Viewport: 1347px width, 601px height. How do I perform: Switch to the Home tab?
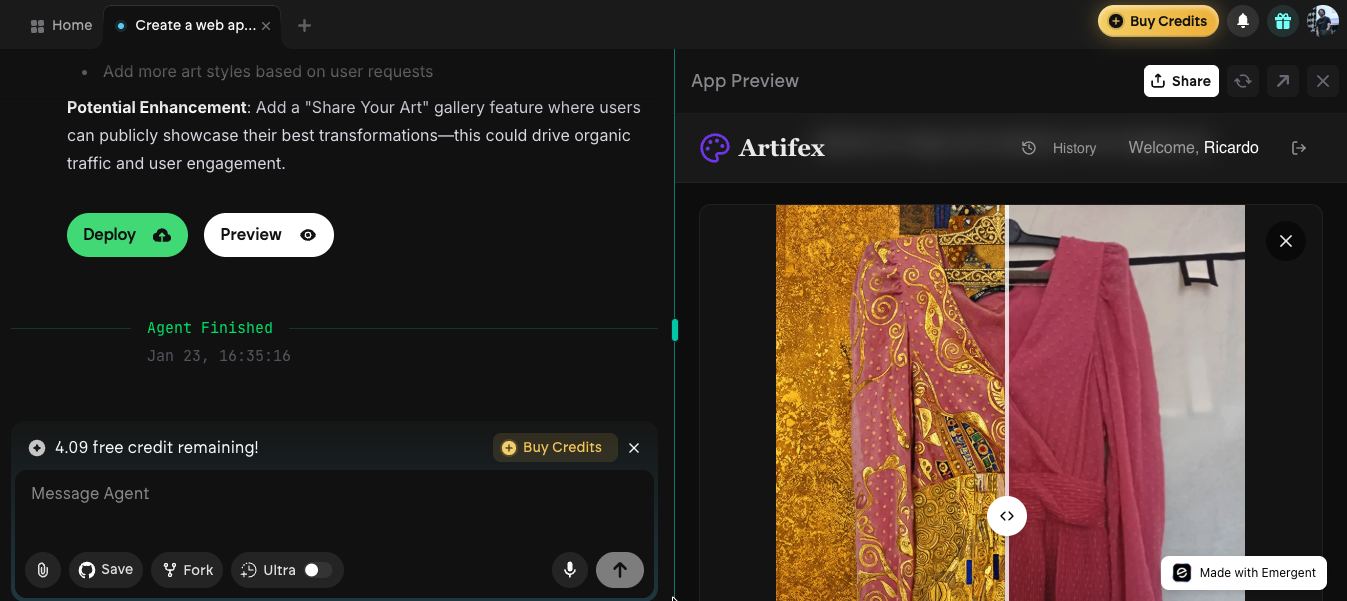pyautogui.click(x=62, y=25)
